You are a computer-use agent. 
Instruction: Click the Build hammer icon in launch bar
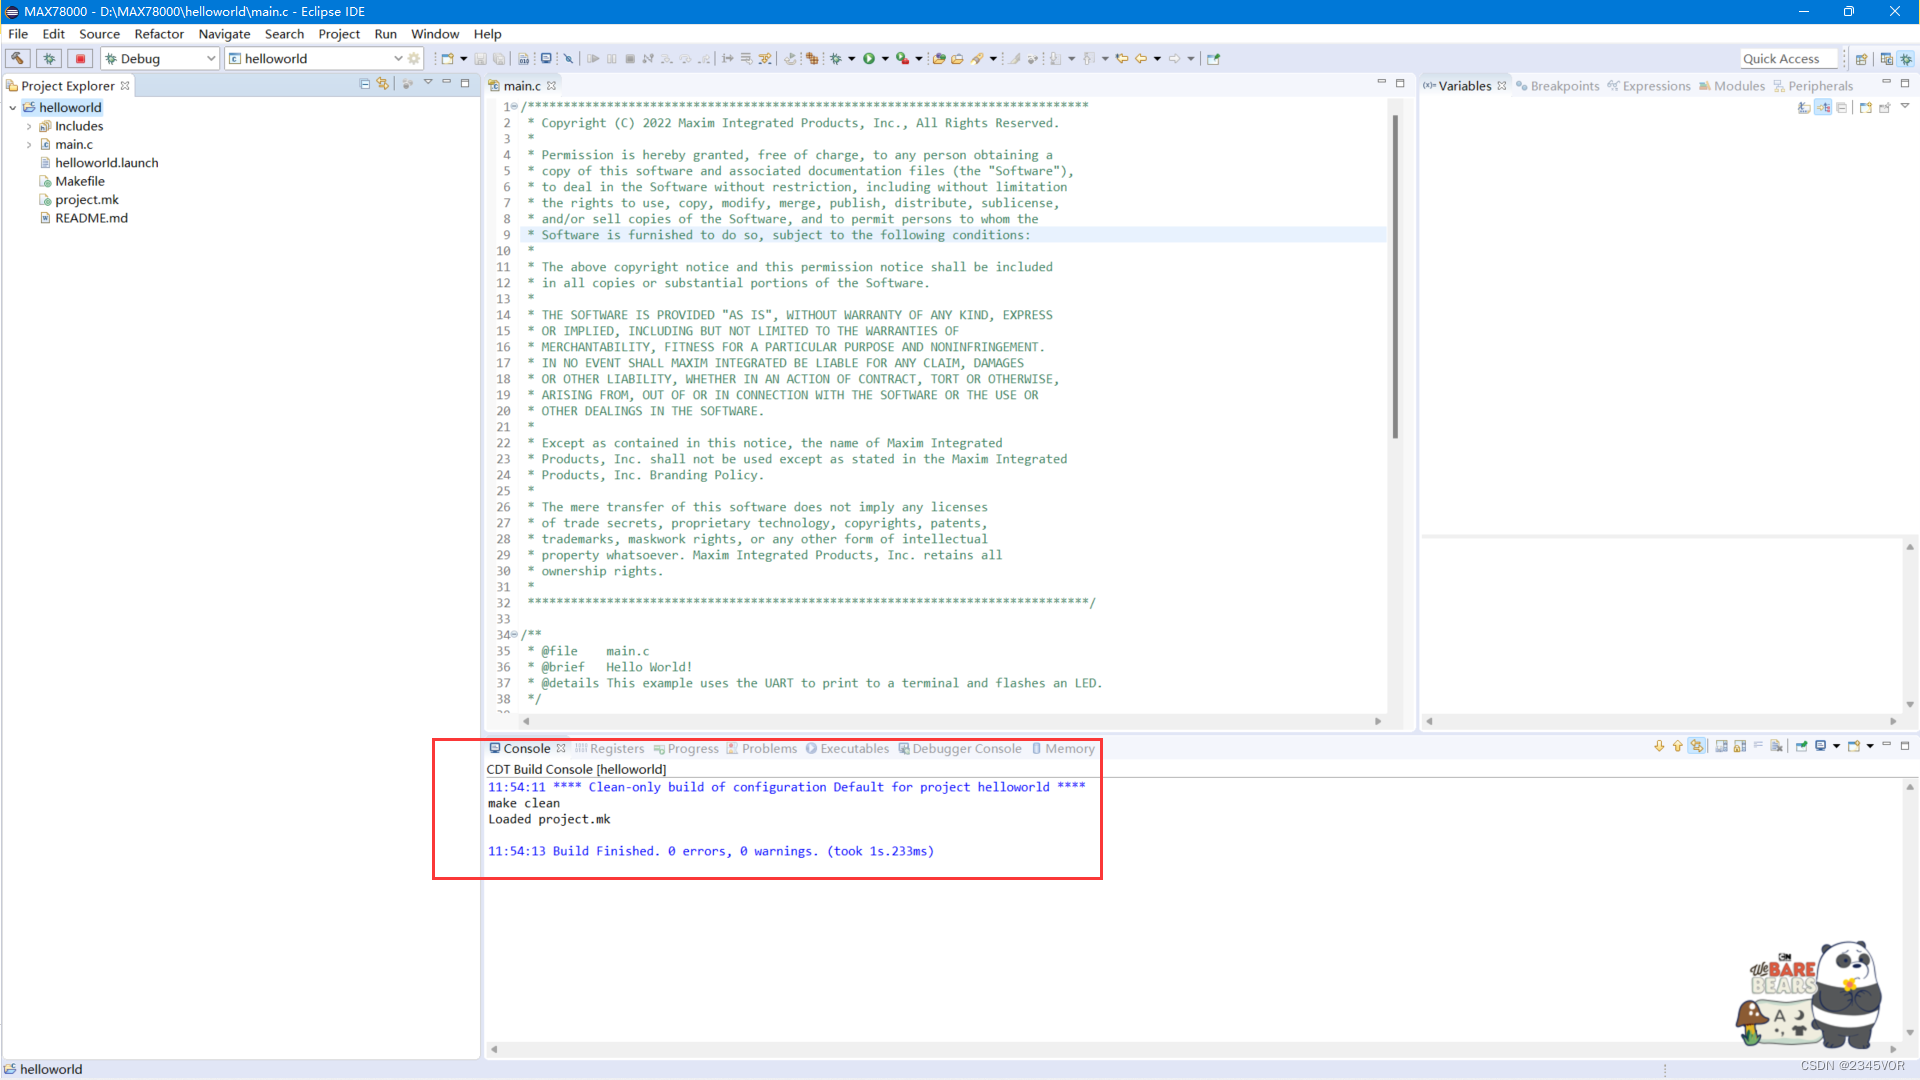[x=18, y=58]
